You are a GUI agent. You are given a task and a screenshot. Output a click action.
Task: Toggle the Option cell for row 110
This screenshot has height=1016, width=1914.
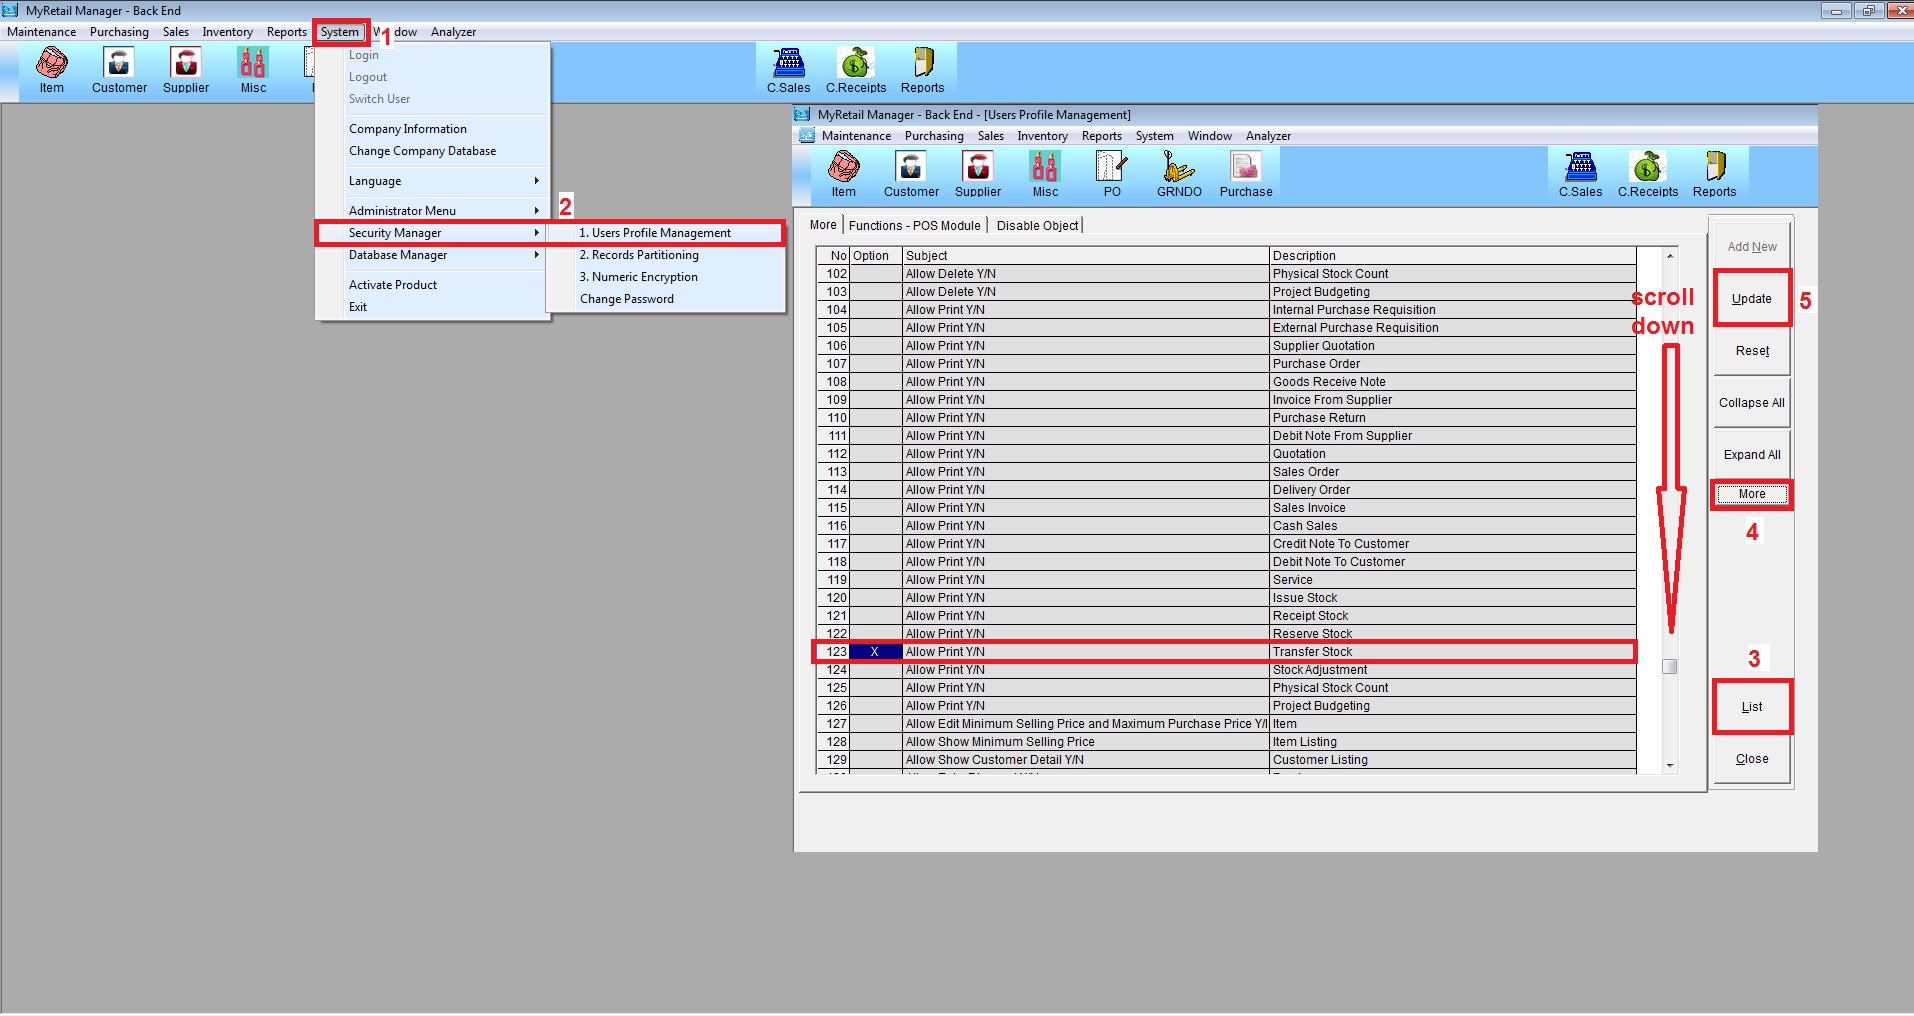click(875, 418)
